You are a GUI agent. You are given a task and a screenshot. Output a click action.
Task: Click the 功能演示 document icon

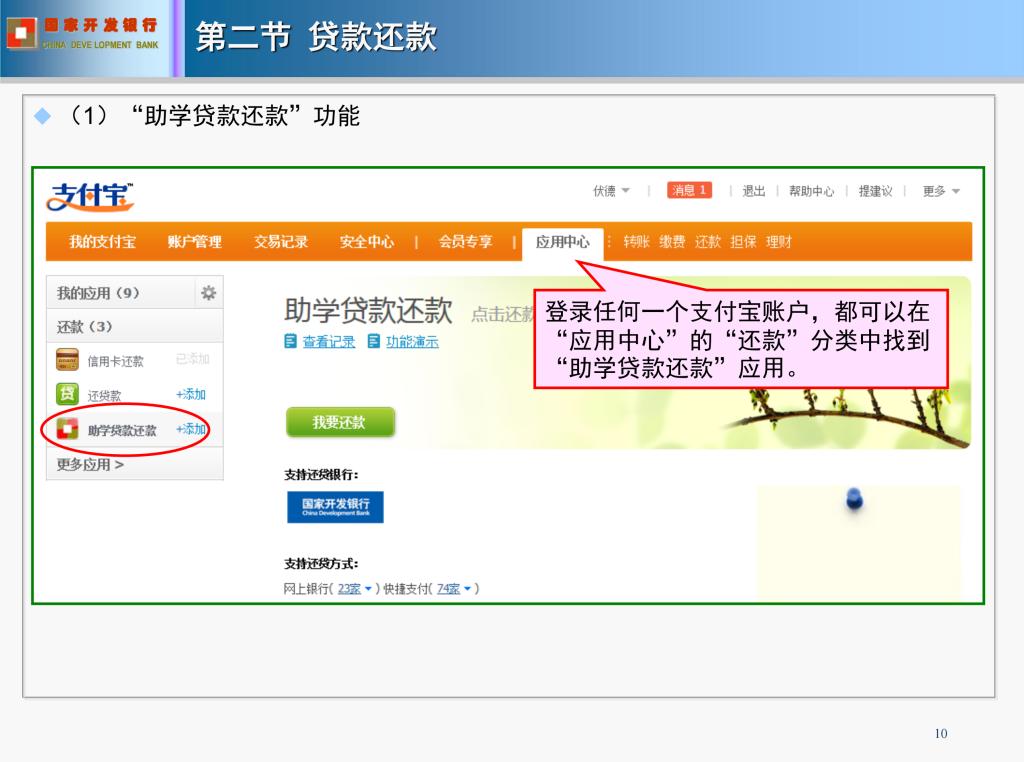coord(374,341)
